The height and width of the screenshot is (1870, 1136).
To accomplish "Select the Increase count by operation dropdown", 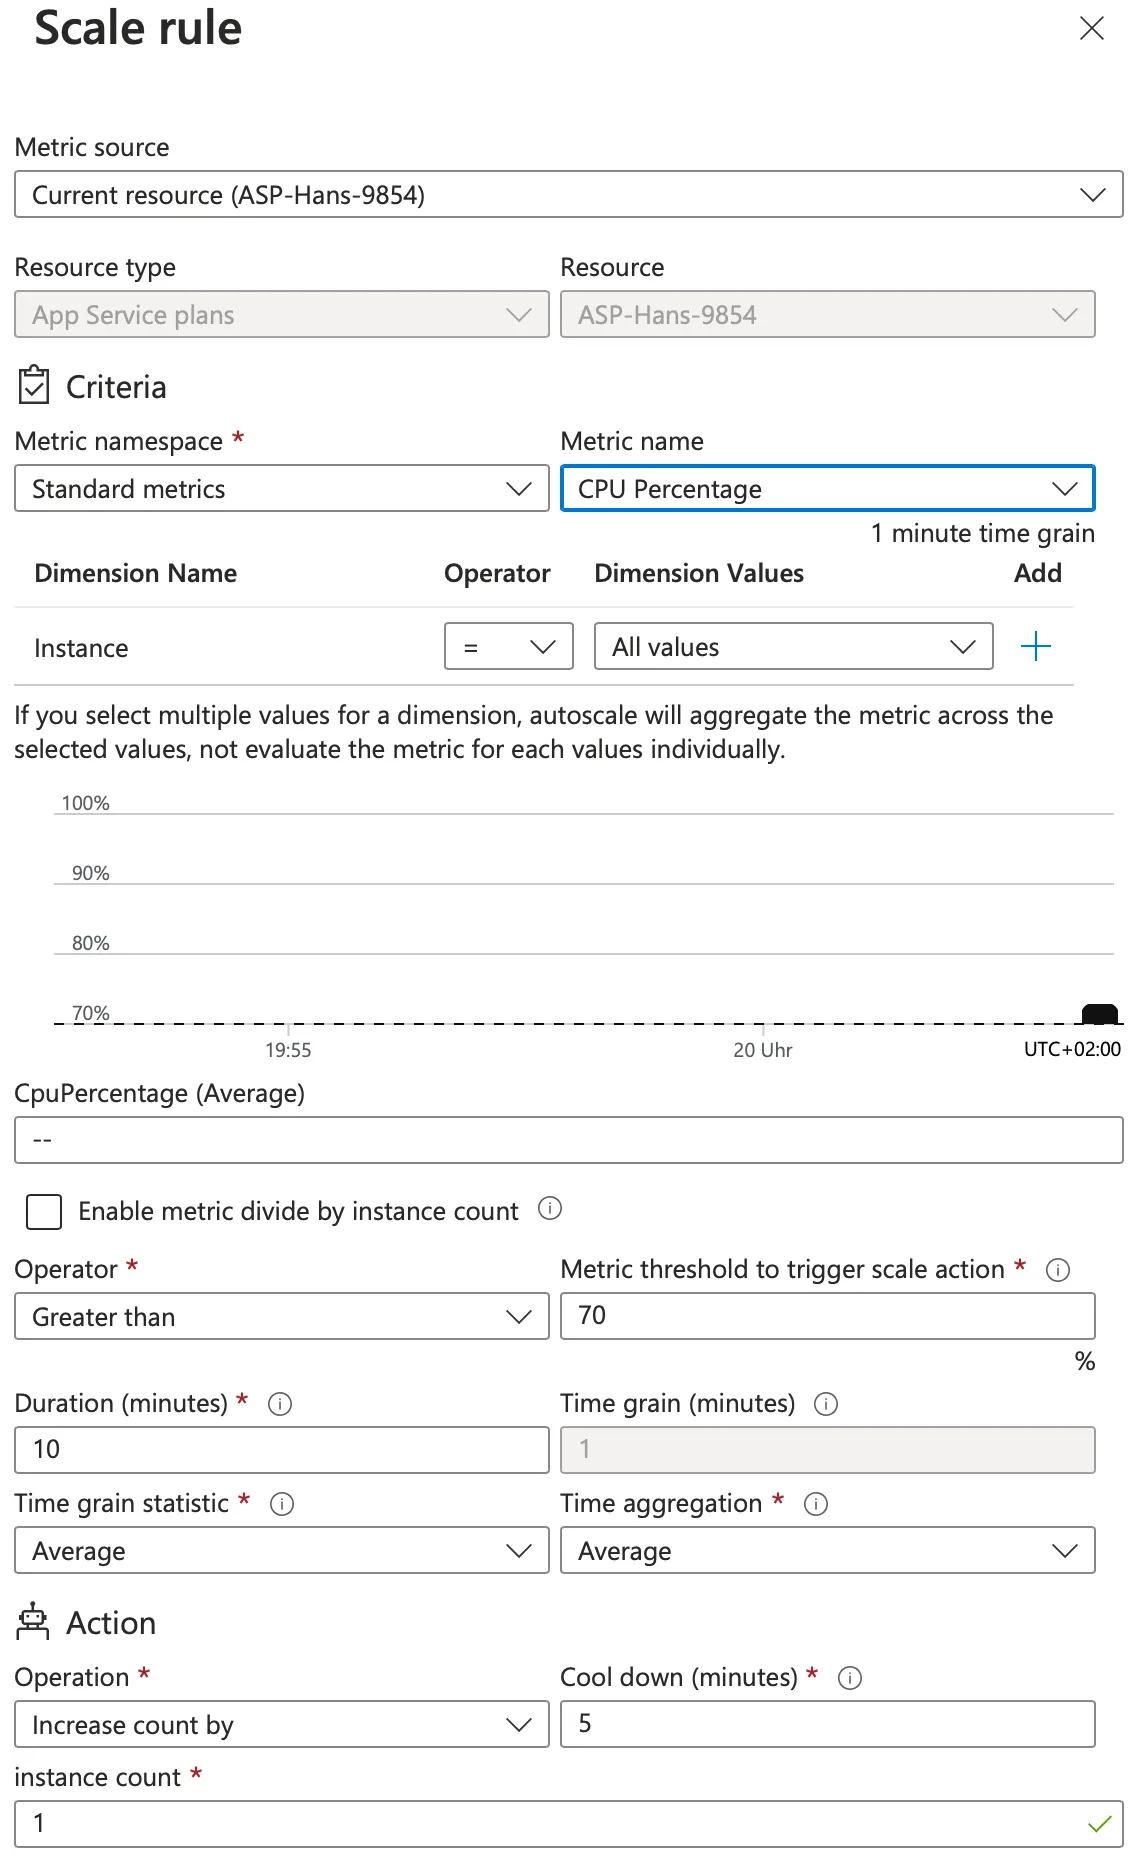I will (x=281, y=1725).
